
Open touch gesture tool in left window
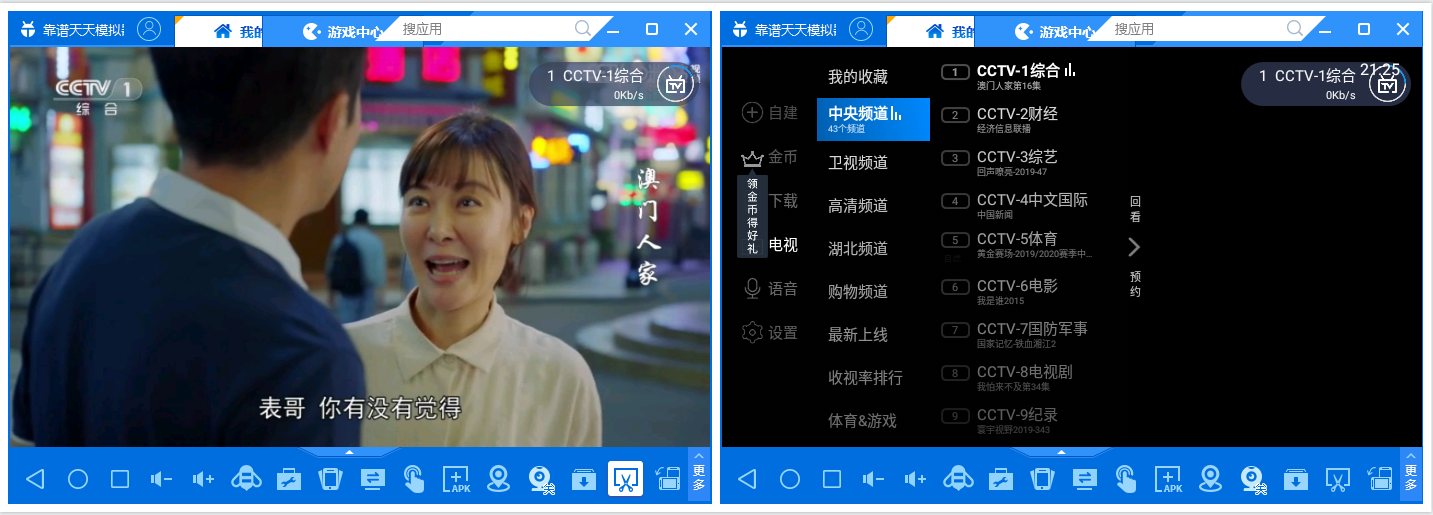tap(414, 479)
